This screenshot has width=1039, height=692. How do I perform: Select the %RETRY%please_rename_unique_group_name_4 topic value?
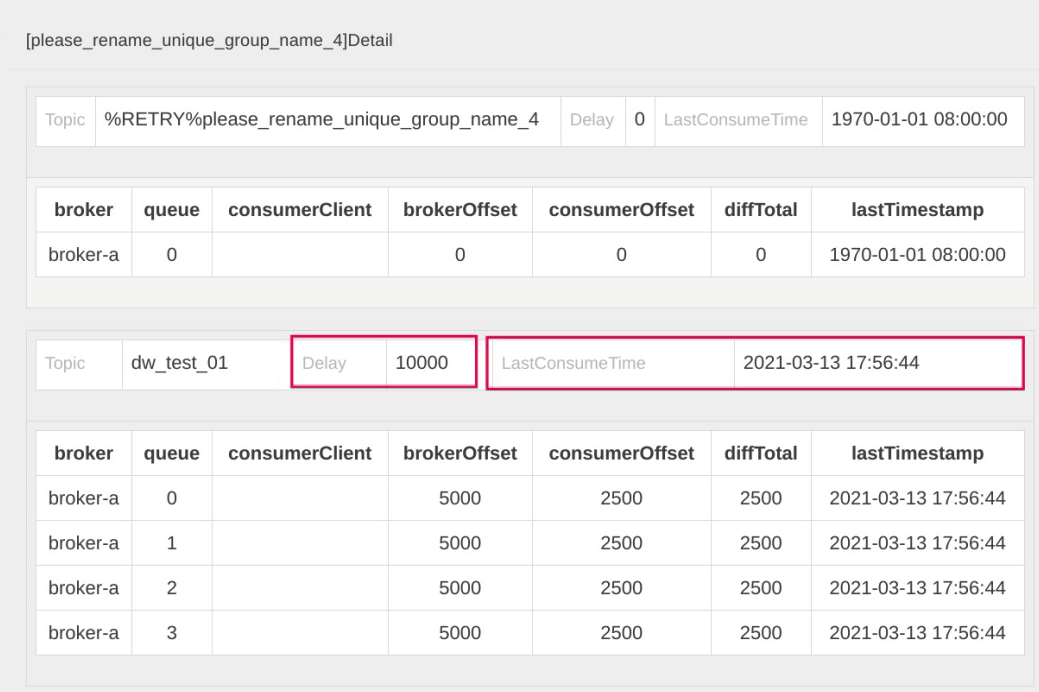click(x=322, y=120)
